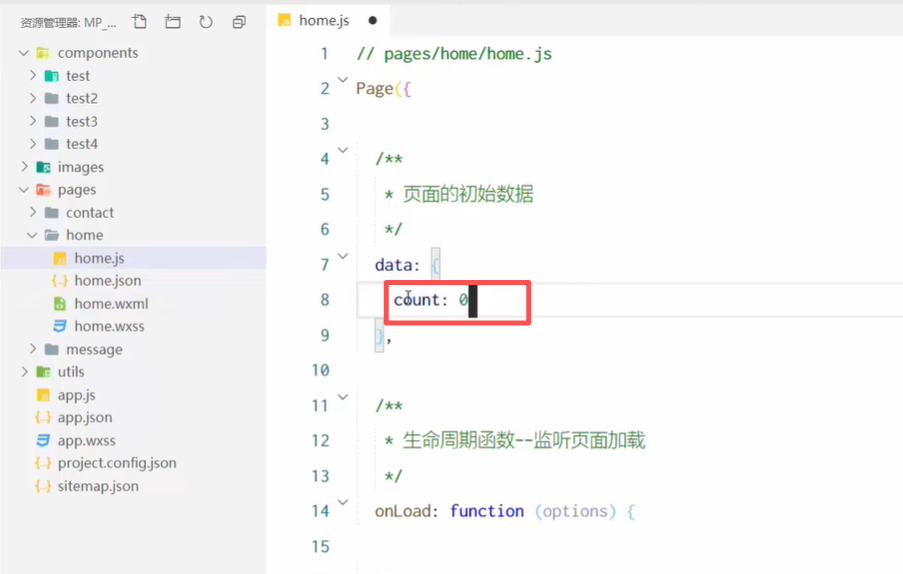This screenshot has width=903, height=574.
Task: Click the app.json braces icon
Action: pyautogui.click(x=43, y=417)
